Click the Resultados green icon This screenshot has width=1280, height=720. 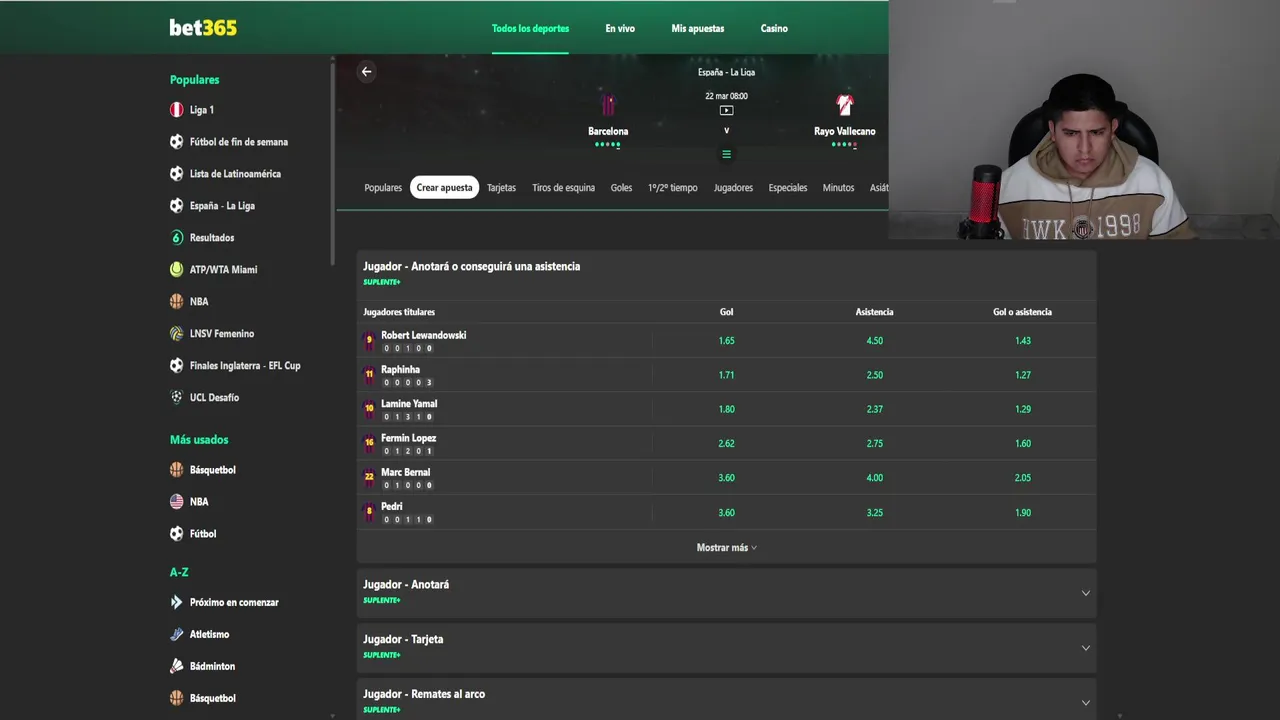point(176,238)
